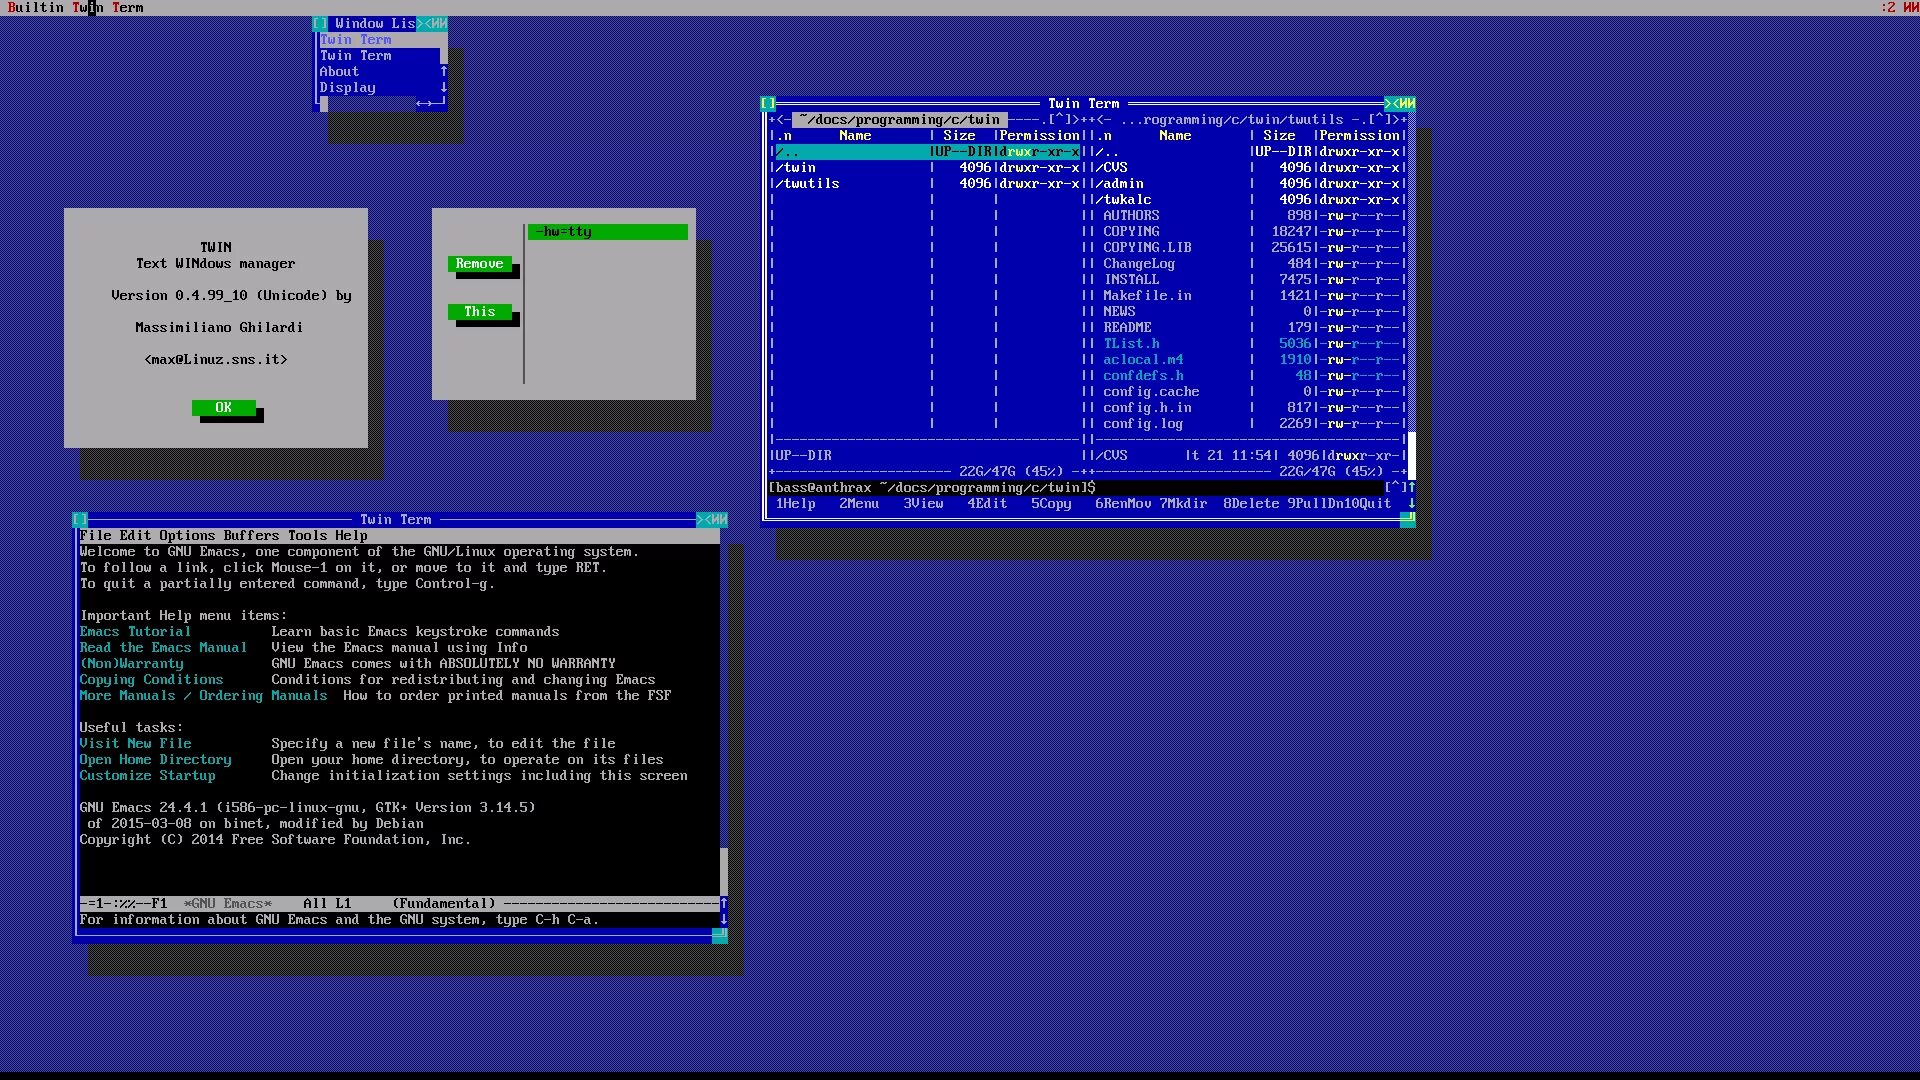Click the 8Delete function key button
Image resolution: width=1920 pixels, height=1080 pixels.
click(x=1252, y=503)
